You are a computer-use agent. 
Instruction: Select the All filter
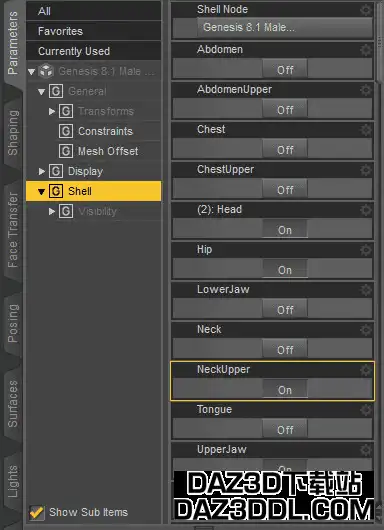click(x=94, y=11)
